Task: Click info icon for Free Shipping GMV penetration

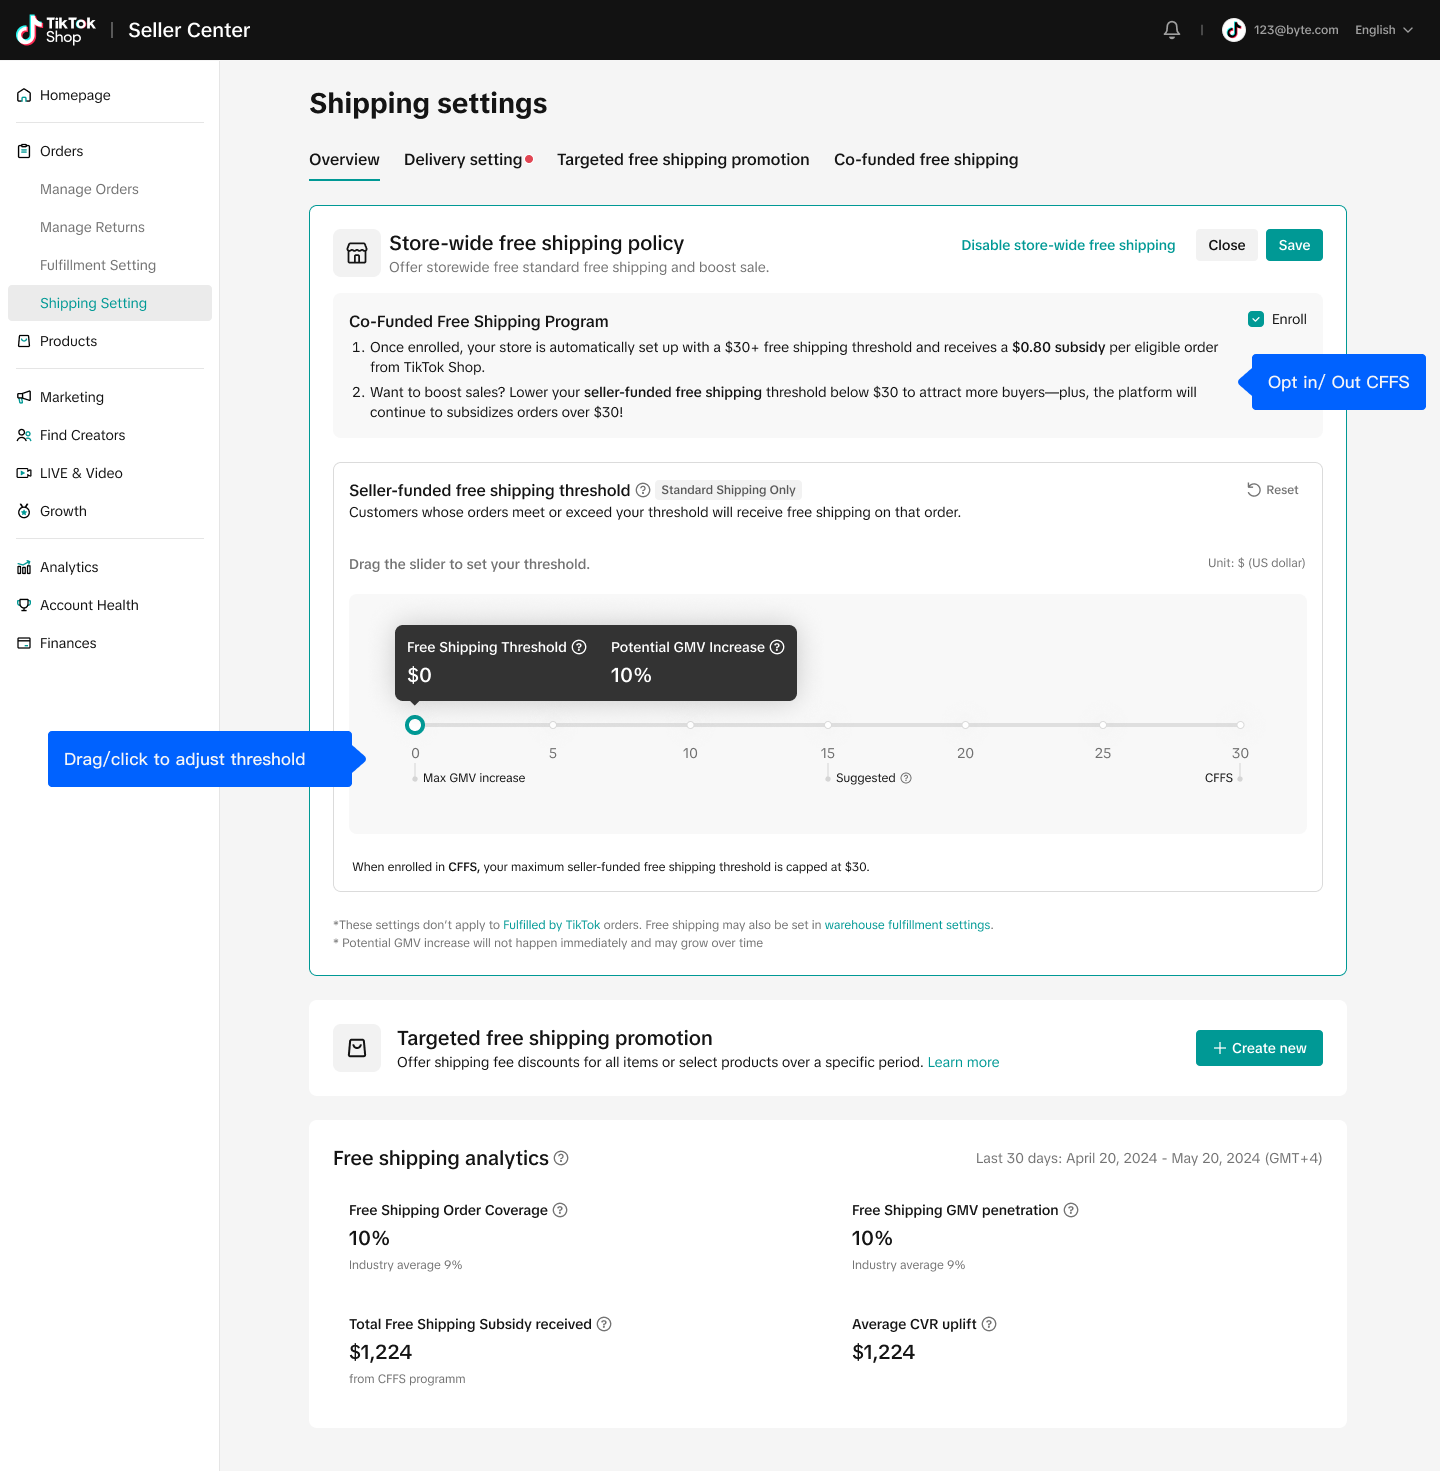Action: coord(1071,1210)
